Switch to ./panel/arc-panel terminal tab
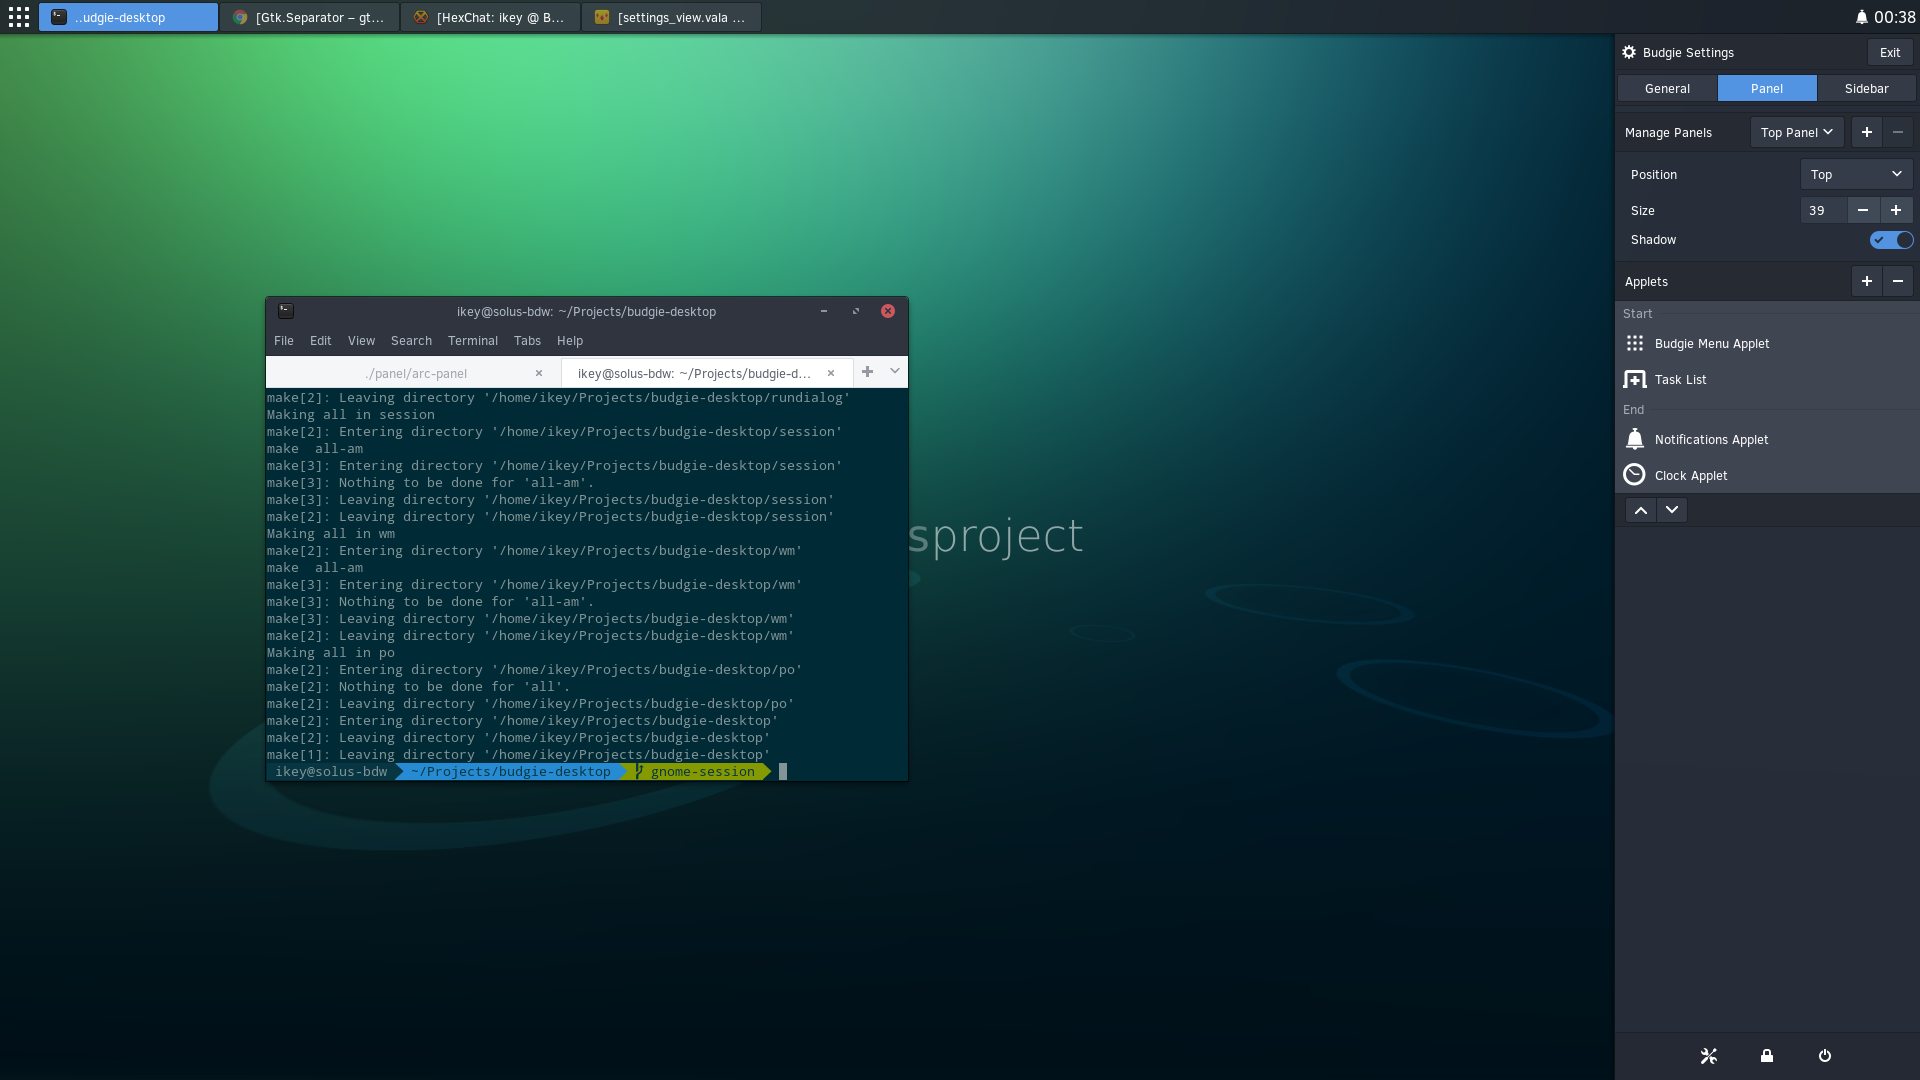 point(415,373)
